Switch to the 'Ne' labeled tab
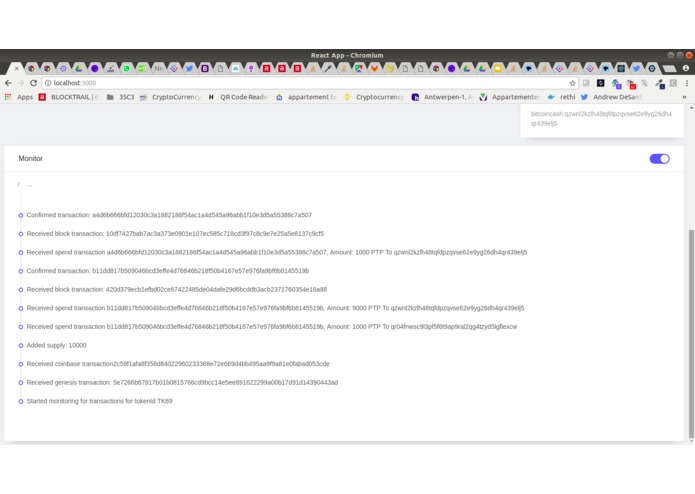The image size is (695, 494). point(158,68)
